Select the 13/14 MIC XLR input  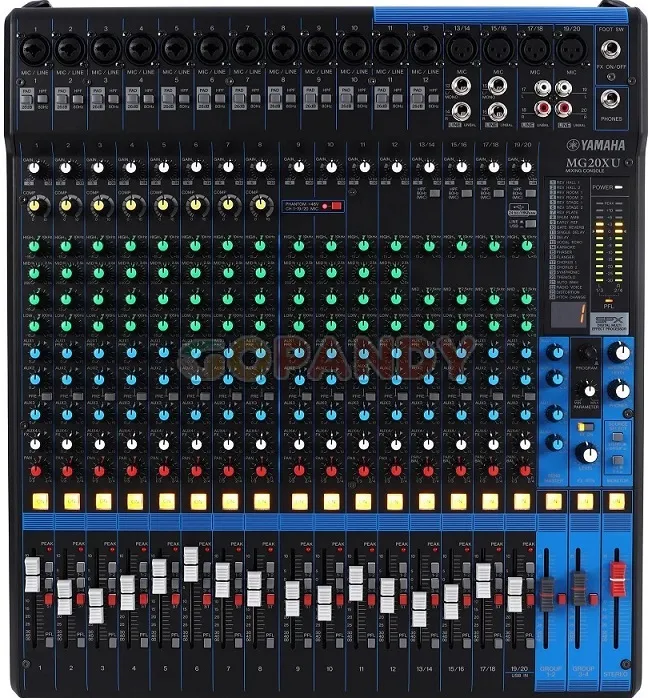click(461, 49)
